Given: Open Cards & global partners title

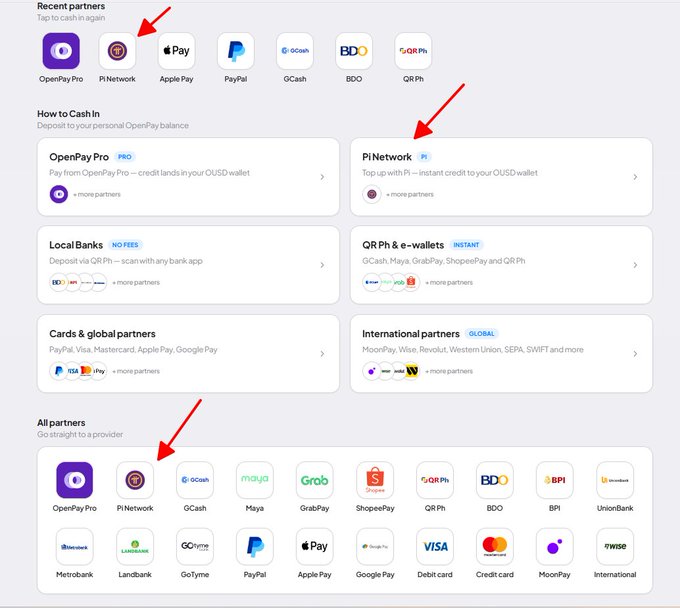Looking at the screenshot, I should click(102, 334).
